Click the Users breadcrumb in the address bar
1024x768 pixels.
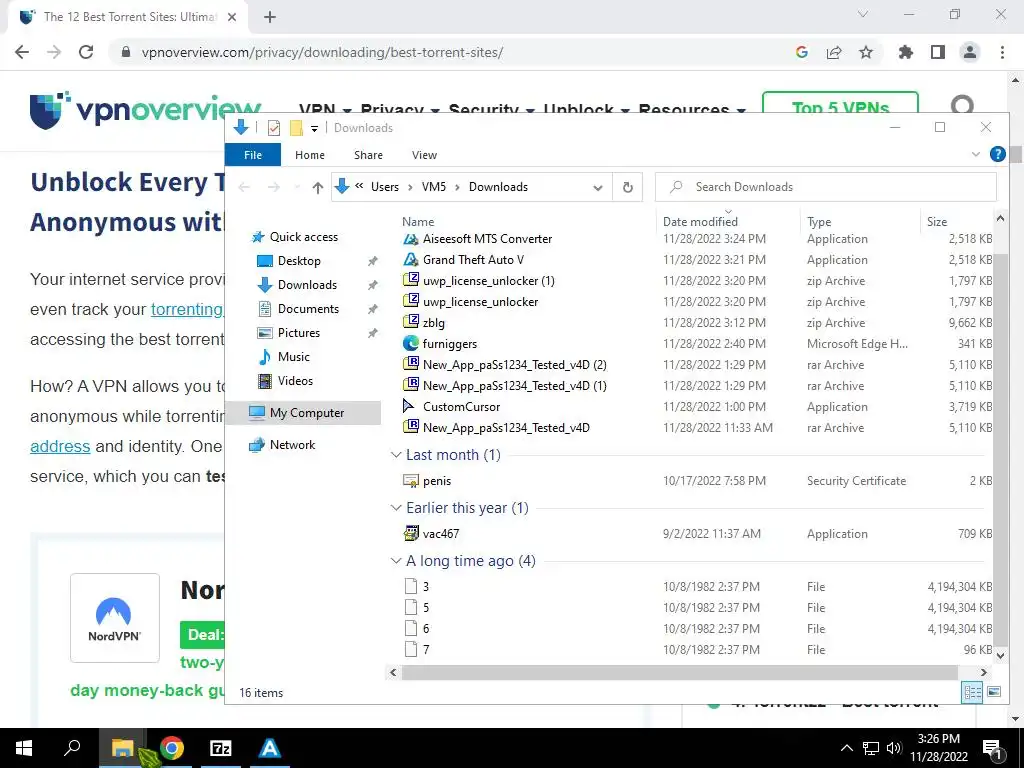385,187
